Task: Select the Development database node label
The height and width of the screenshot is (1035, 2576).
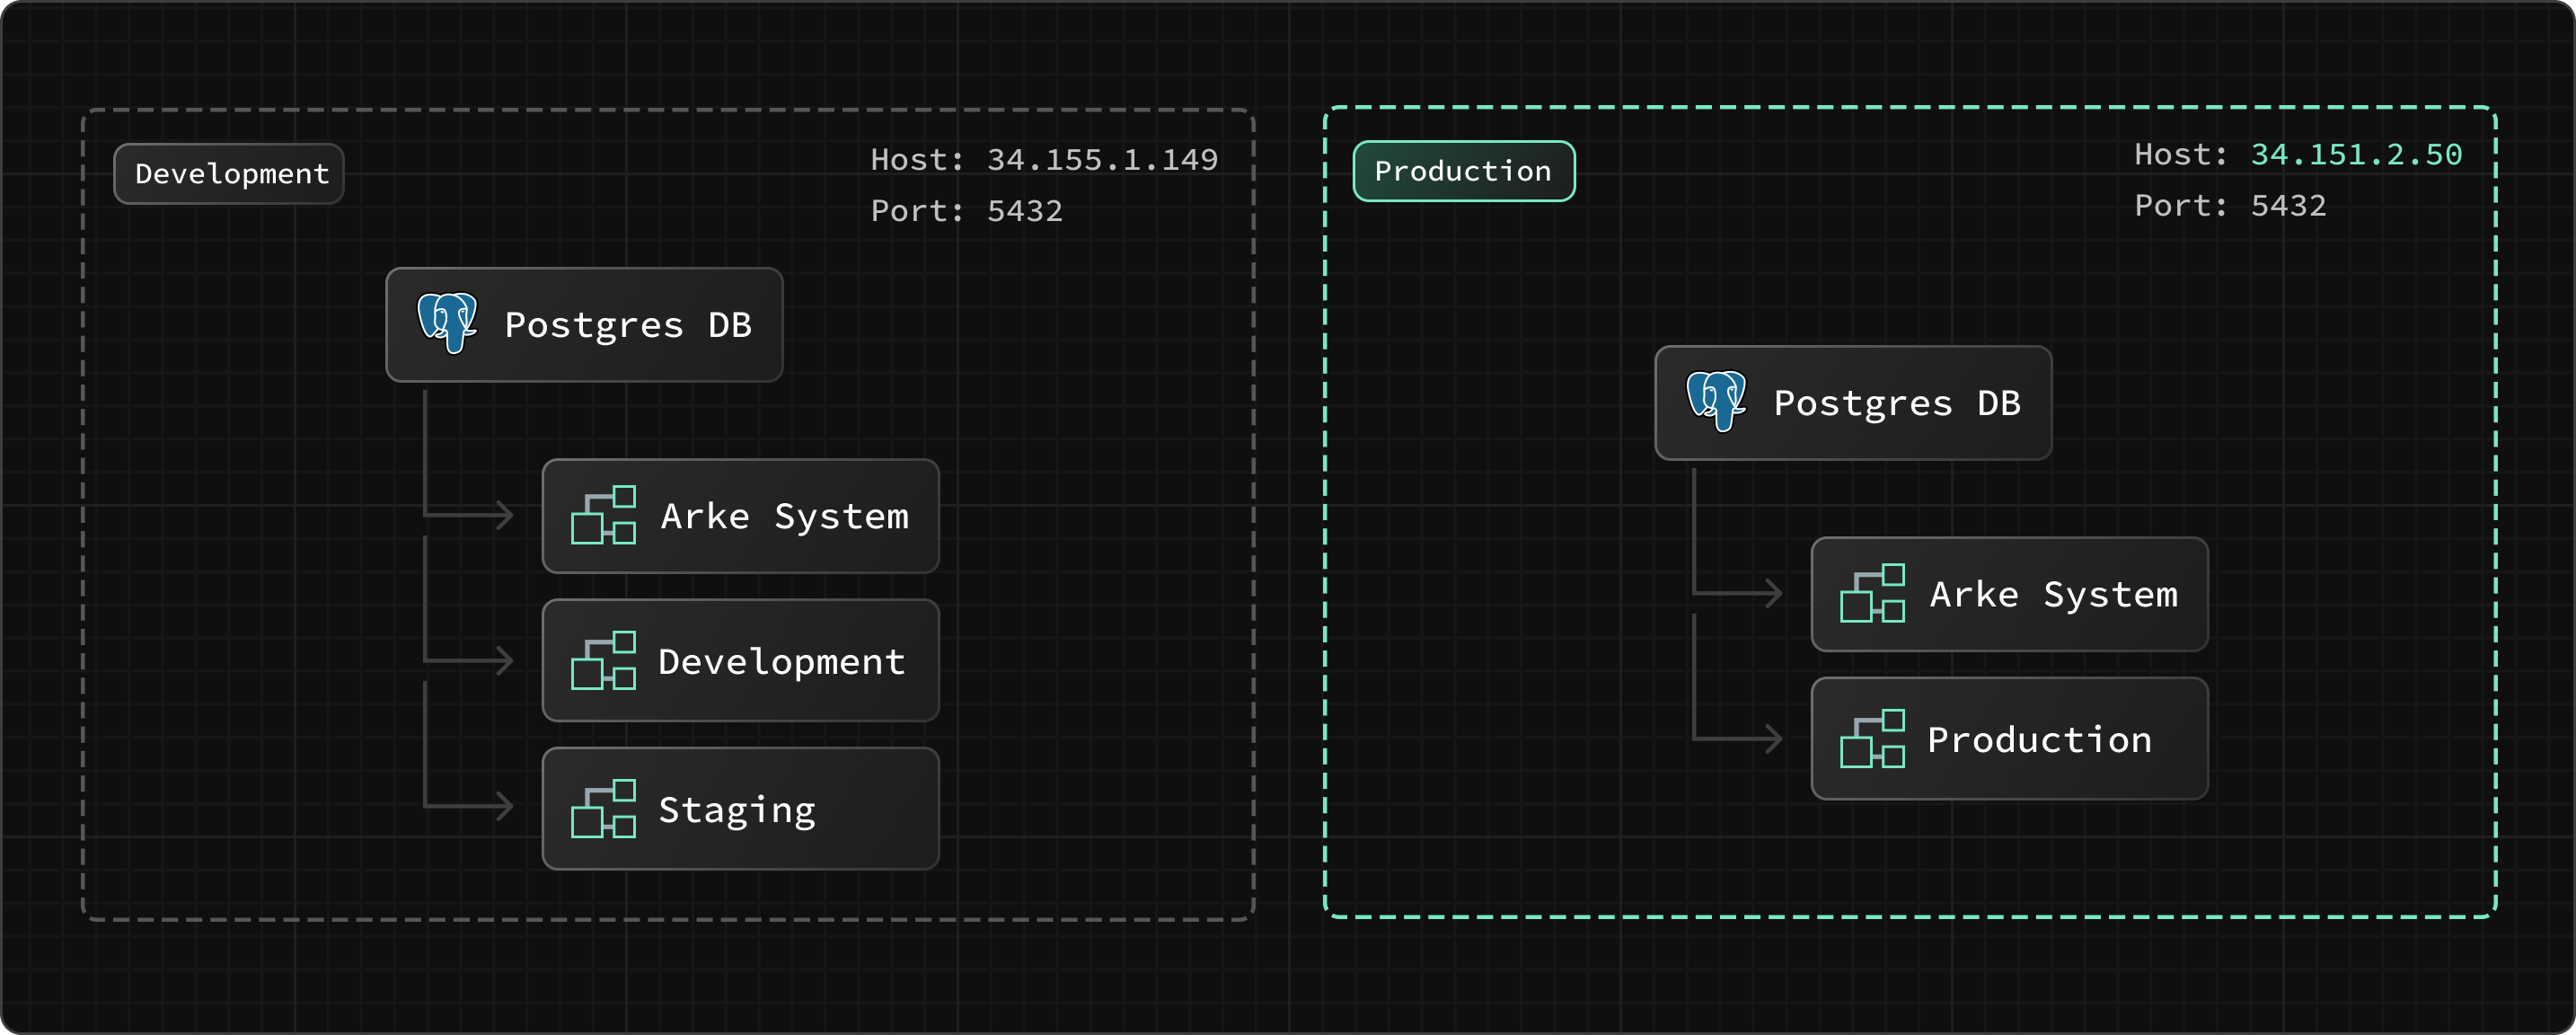Action: [x=781, y=660]
